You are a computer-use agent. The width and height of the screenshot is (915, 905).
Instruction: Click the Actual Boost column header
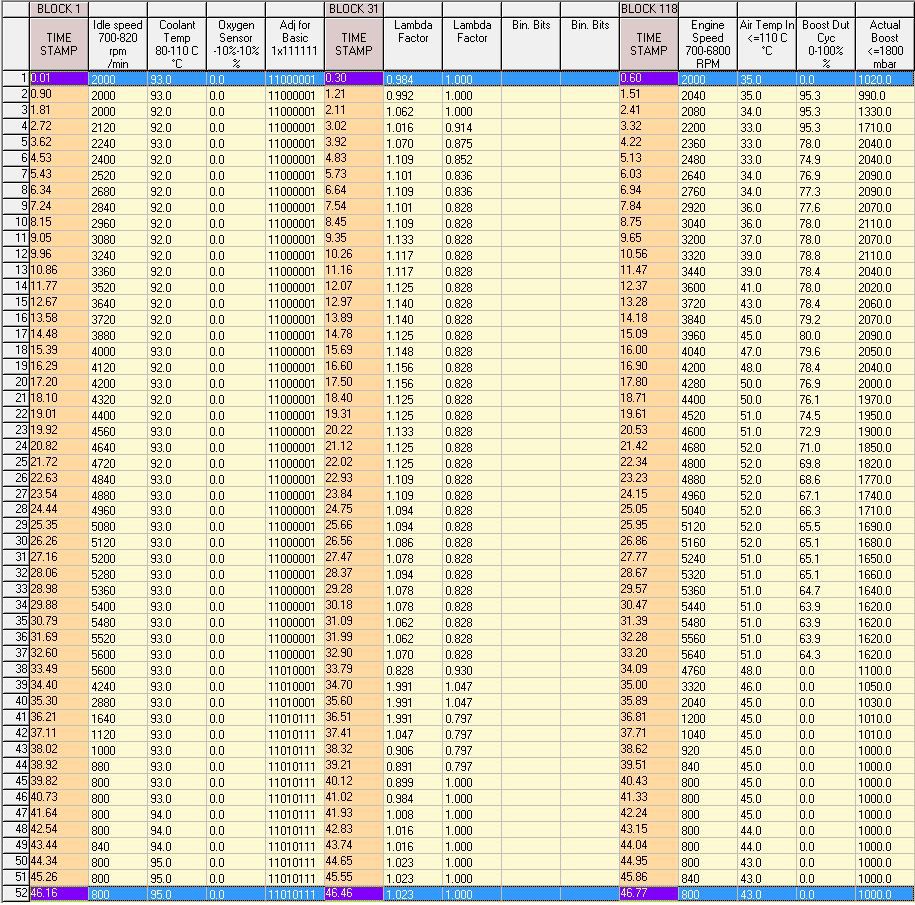pos(884,44)
